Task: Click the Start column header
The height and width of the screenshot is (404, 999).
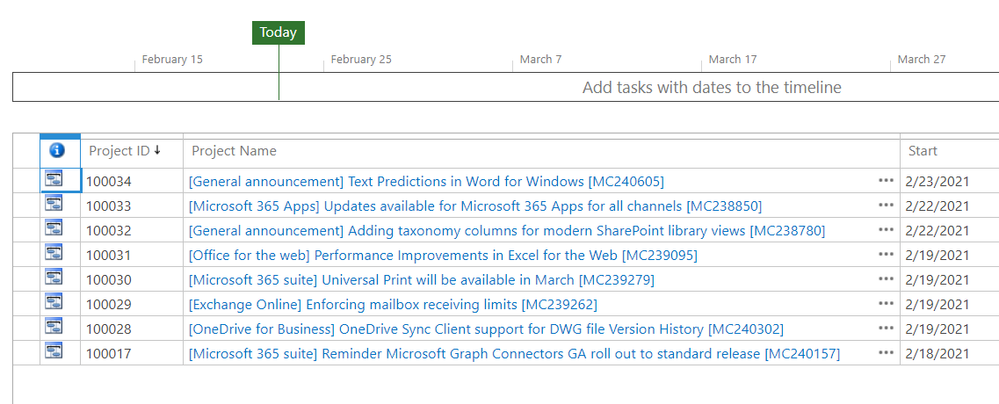Action: 922,151
